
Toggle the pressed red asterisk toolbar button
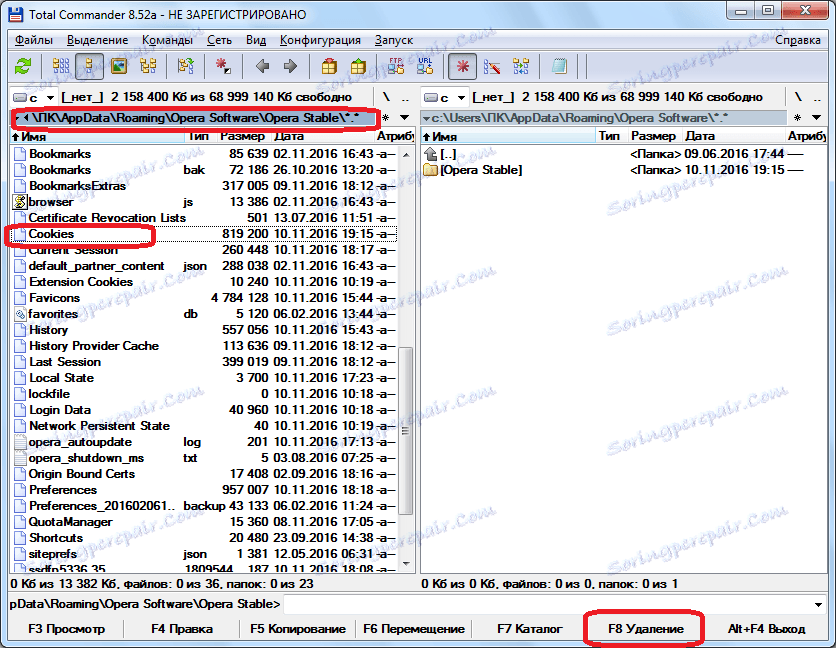point(462,66)
